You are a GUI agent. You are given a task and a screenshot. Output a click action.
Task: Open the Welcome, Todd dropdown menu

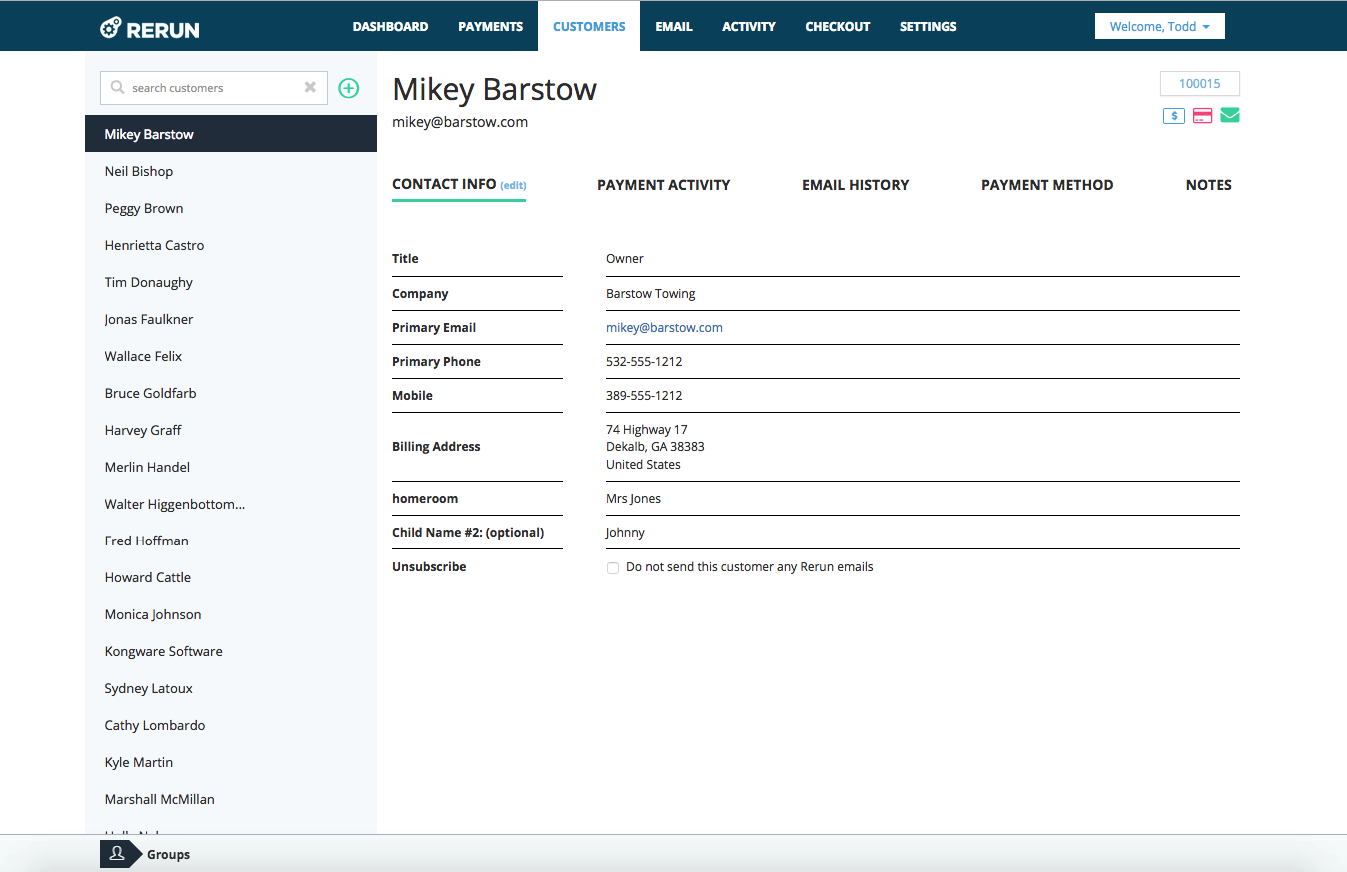pyautogui.click(x=1159, y=27)
